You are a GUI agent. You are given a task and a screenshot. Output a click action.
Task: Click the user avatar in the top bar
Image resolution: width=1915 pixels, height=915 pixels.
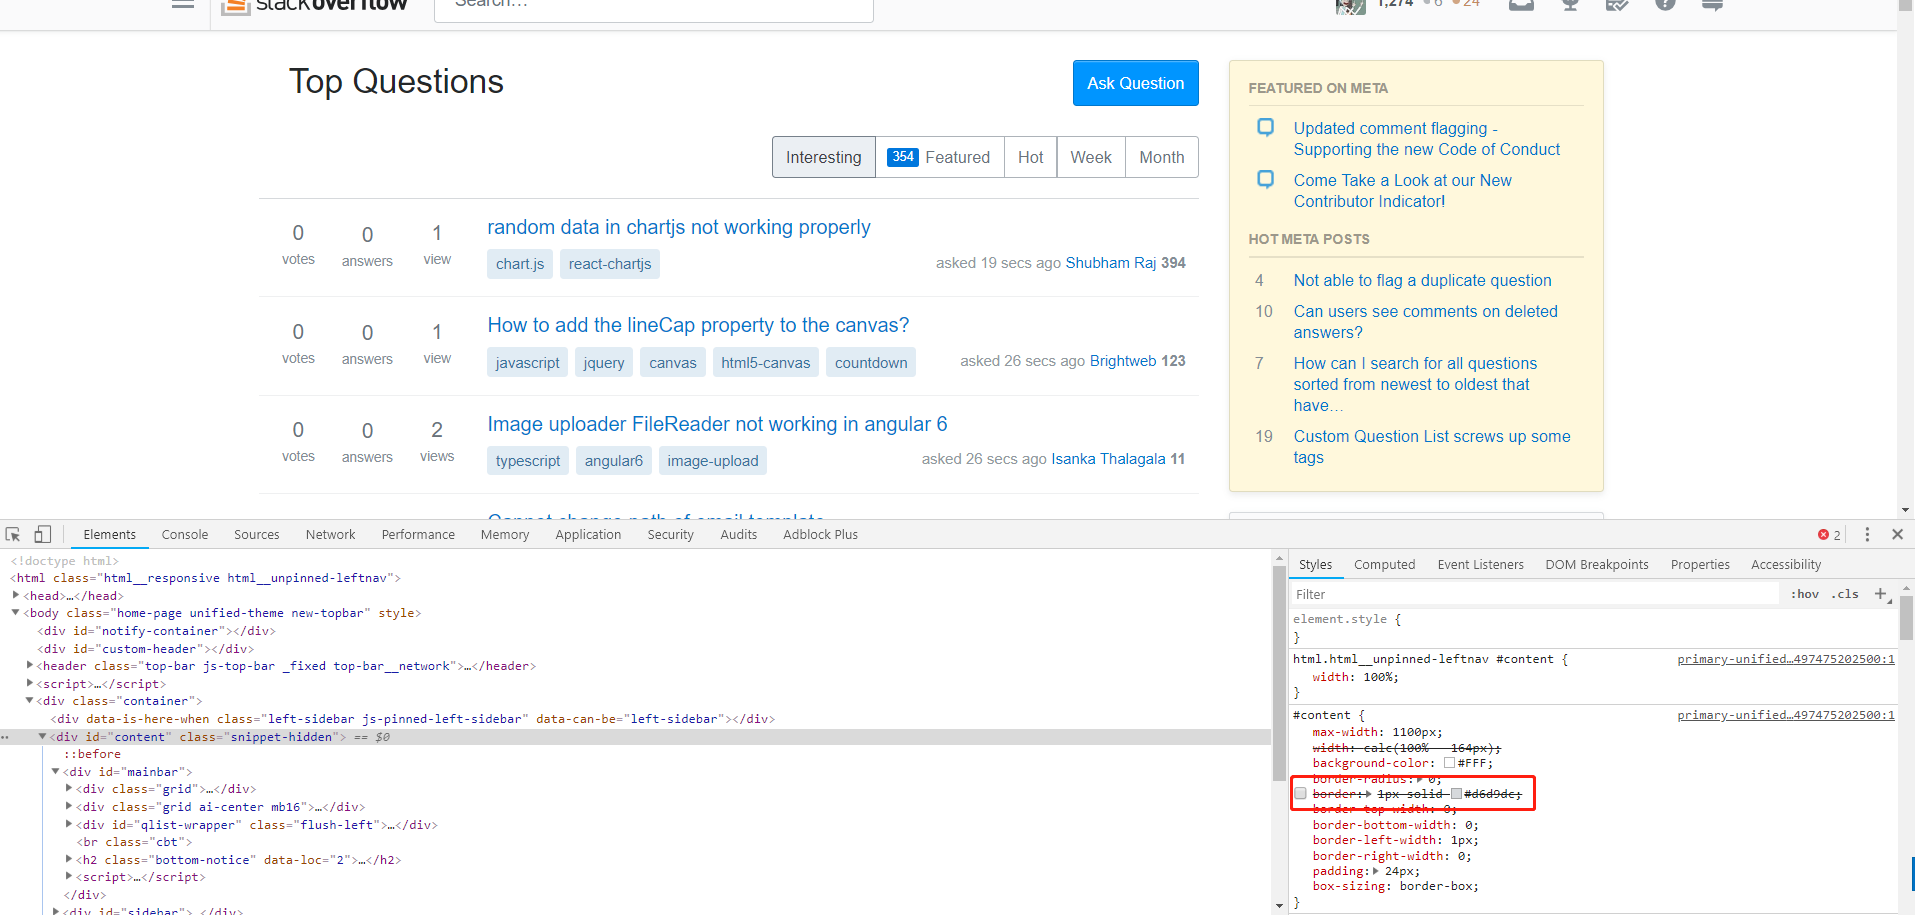coord(1350,6)
